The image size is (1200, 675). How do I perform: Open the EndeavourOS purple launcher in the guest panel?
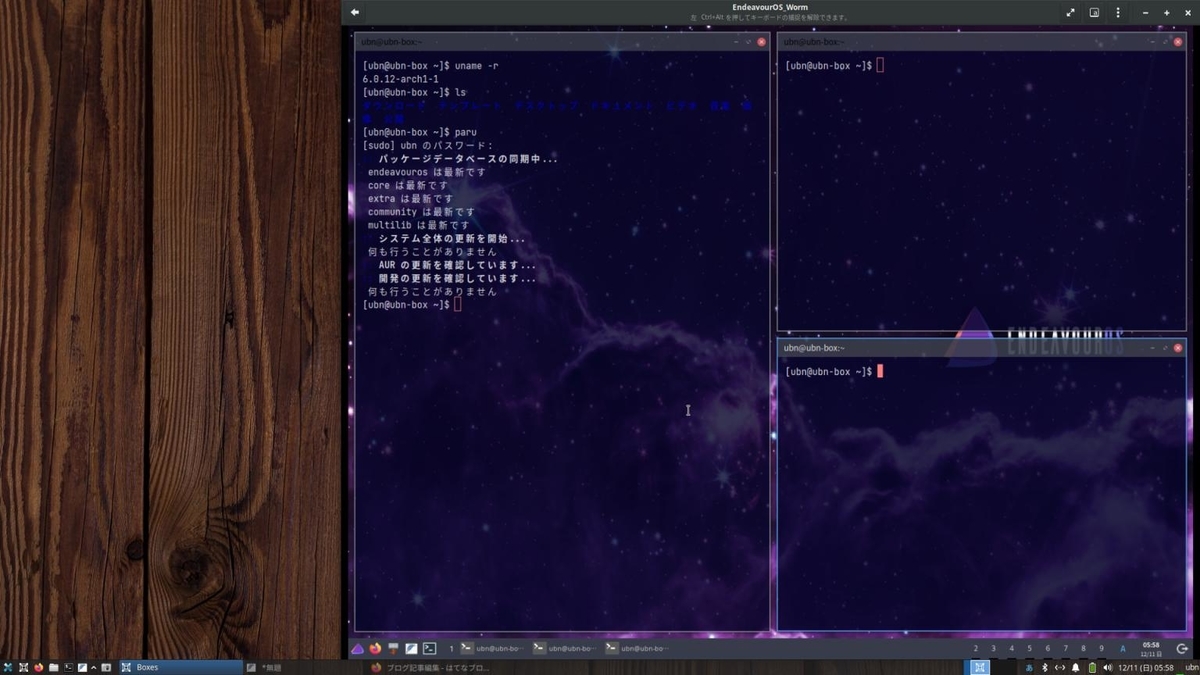357,648
